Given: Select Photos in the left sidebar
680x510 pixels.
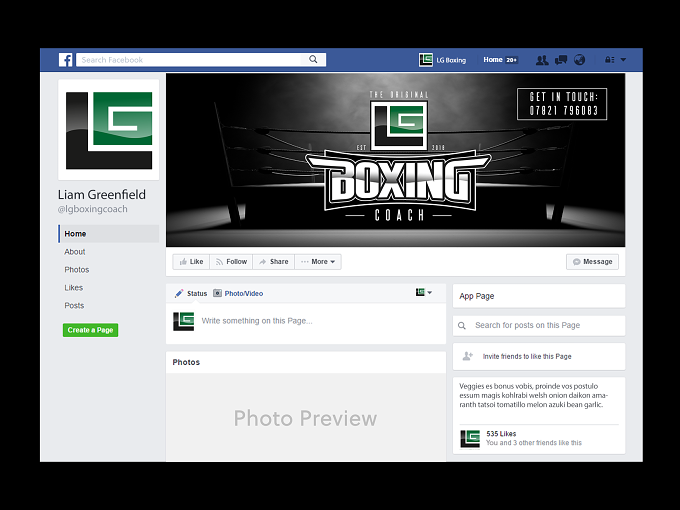Looking at the screenshot, I should [77, 270].
